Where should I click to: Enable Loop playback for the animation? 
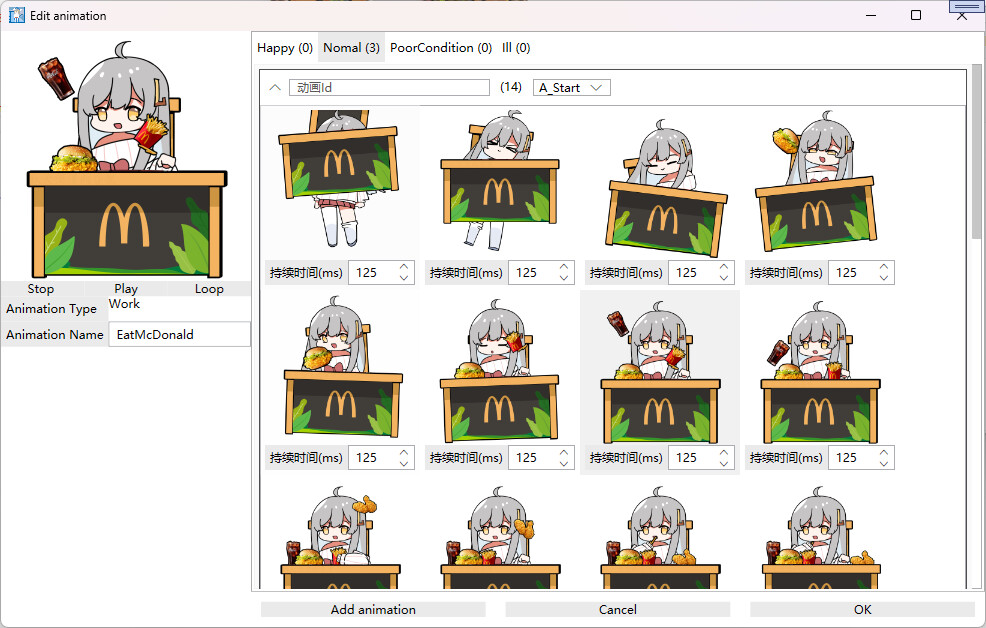(209, 288)
